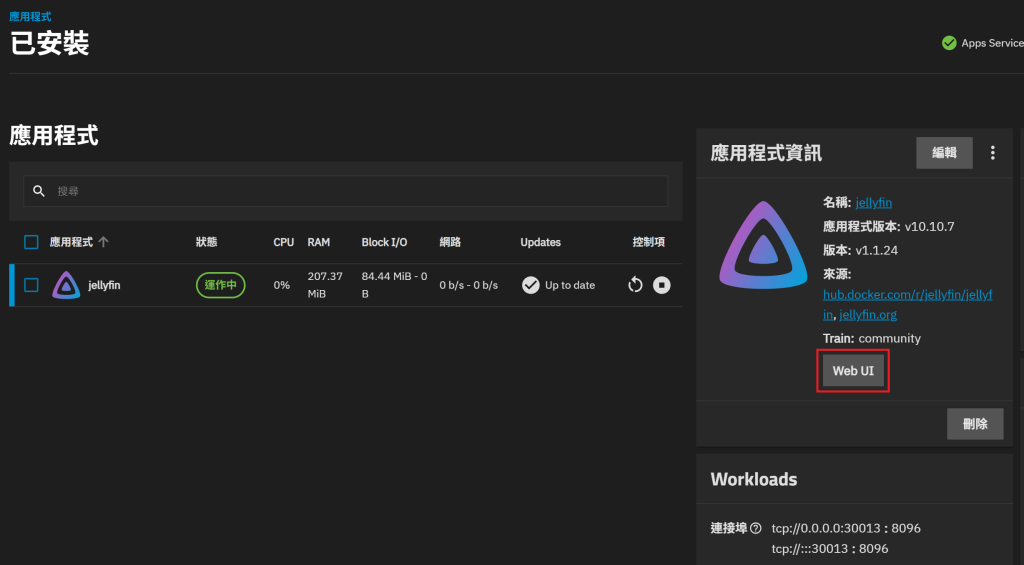Click the v1.1.24 version value
The image size is (1024, 565).
(x=876, y=250)
